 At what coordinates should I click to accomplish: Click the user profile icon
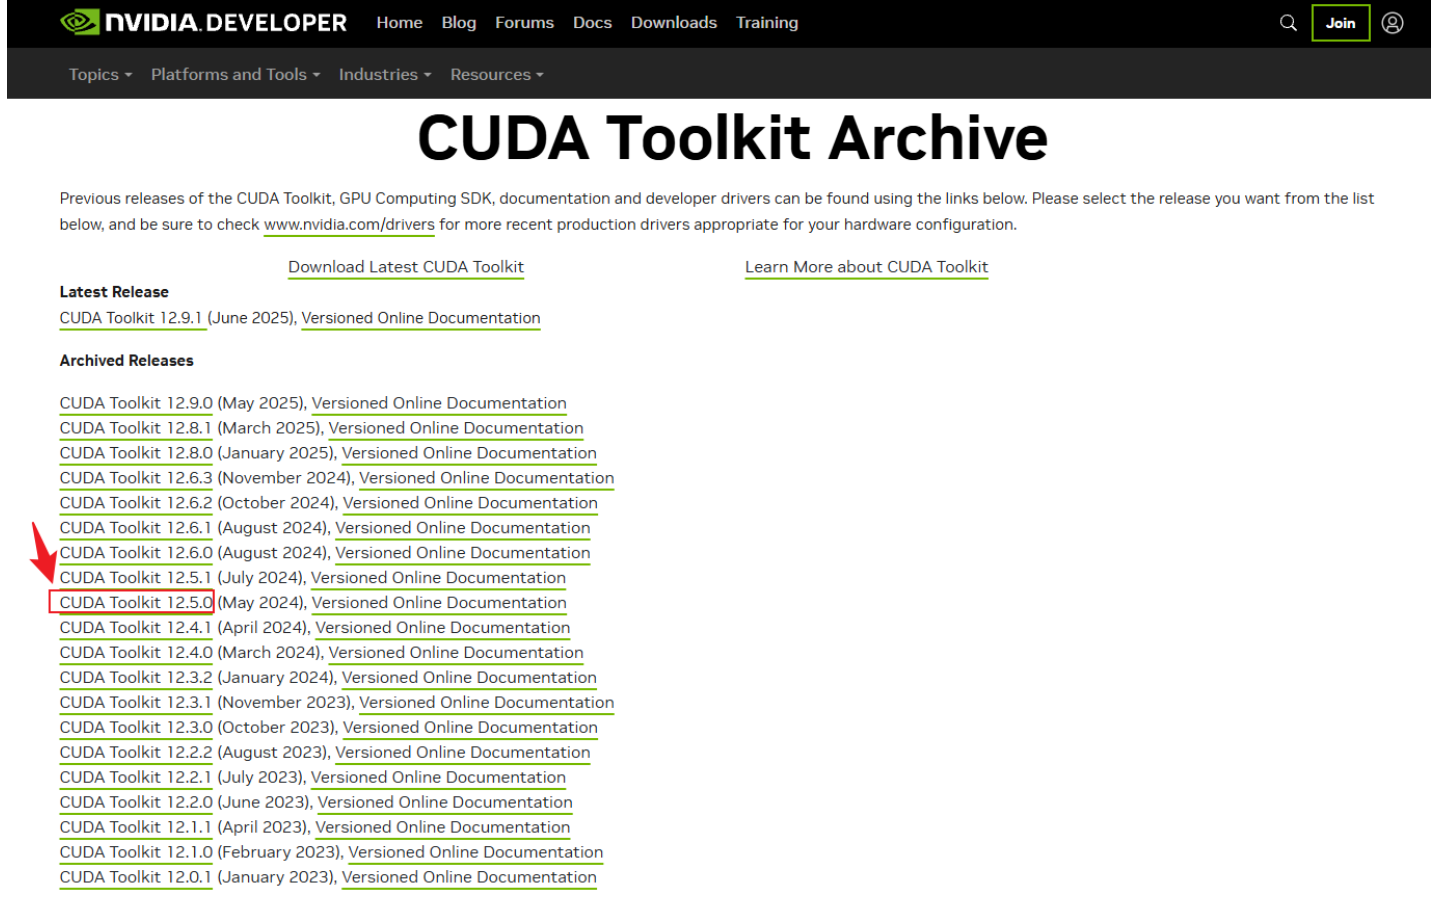point(1394,22)
